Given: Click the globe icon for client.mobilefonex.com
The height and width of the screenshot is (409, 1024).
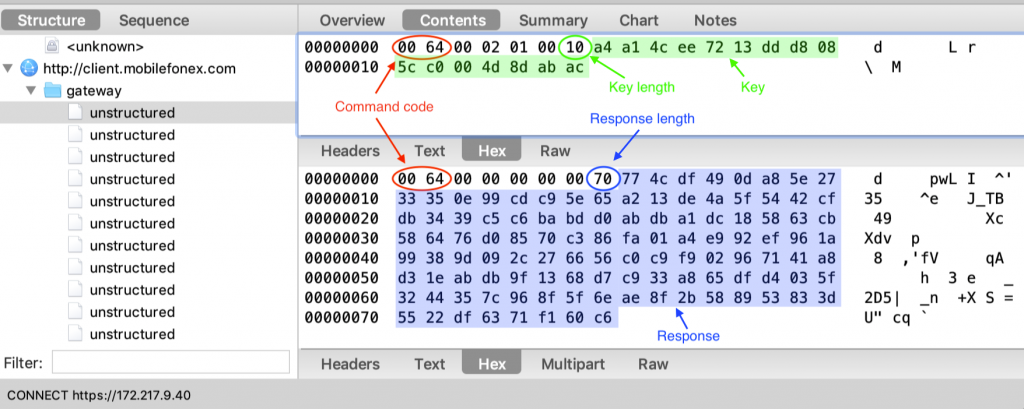Looking at the screenshot, I should (x=28, y=68).
